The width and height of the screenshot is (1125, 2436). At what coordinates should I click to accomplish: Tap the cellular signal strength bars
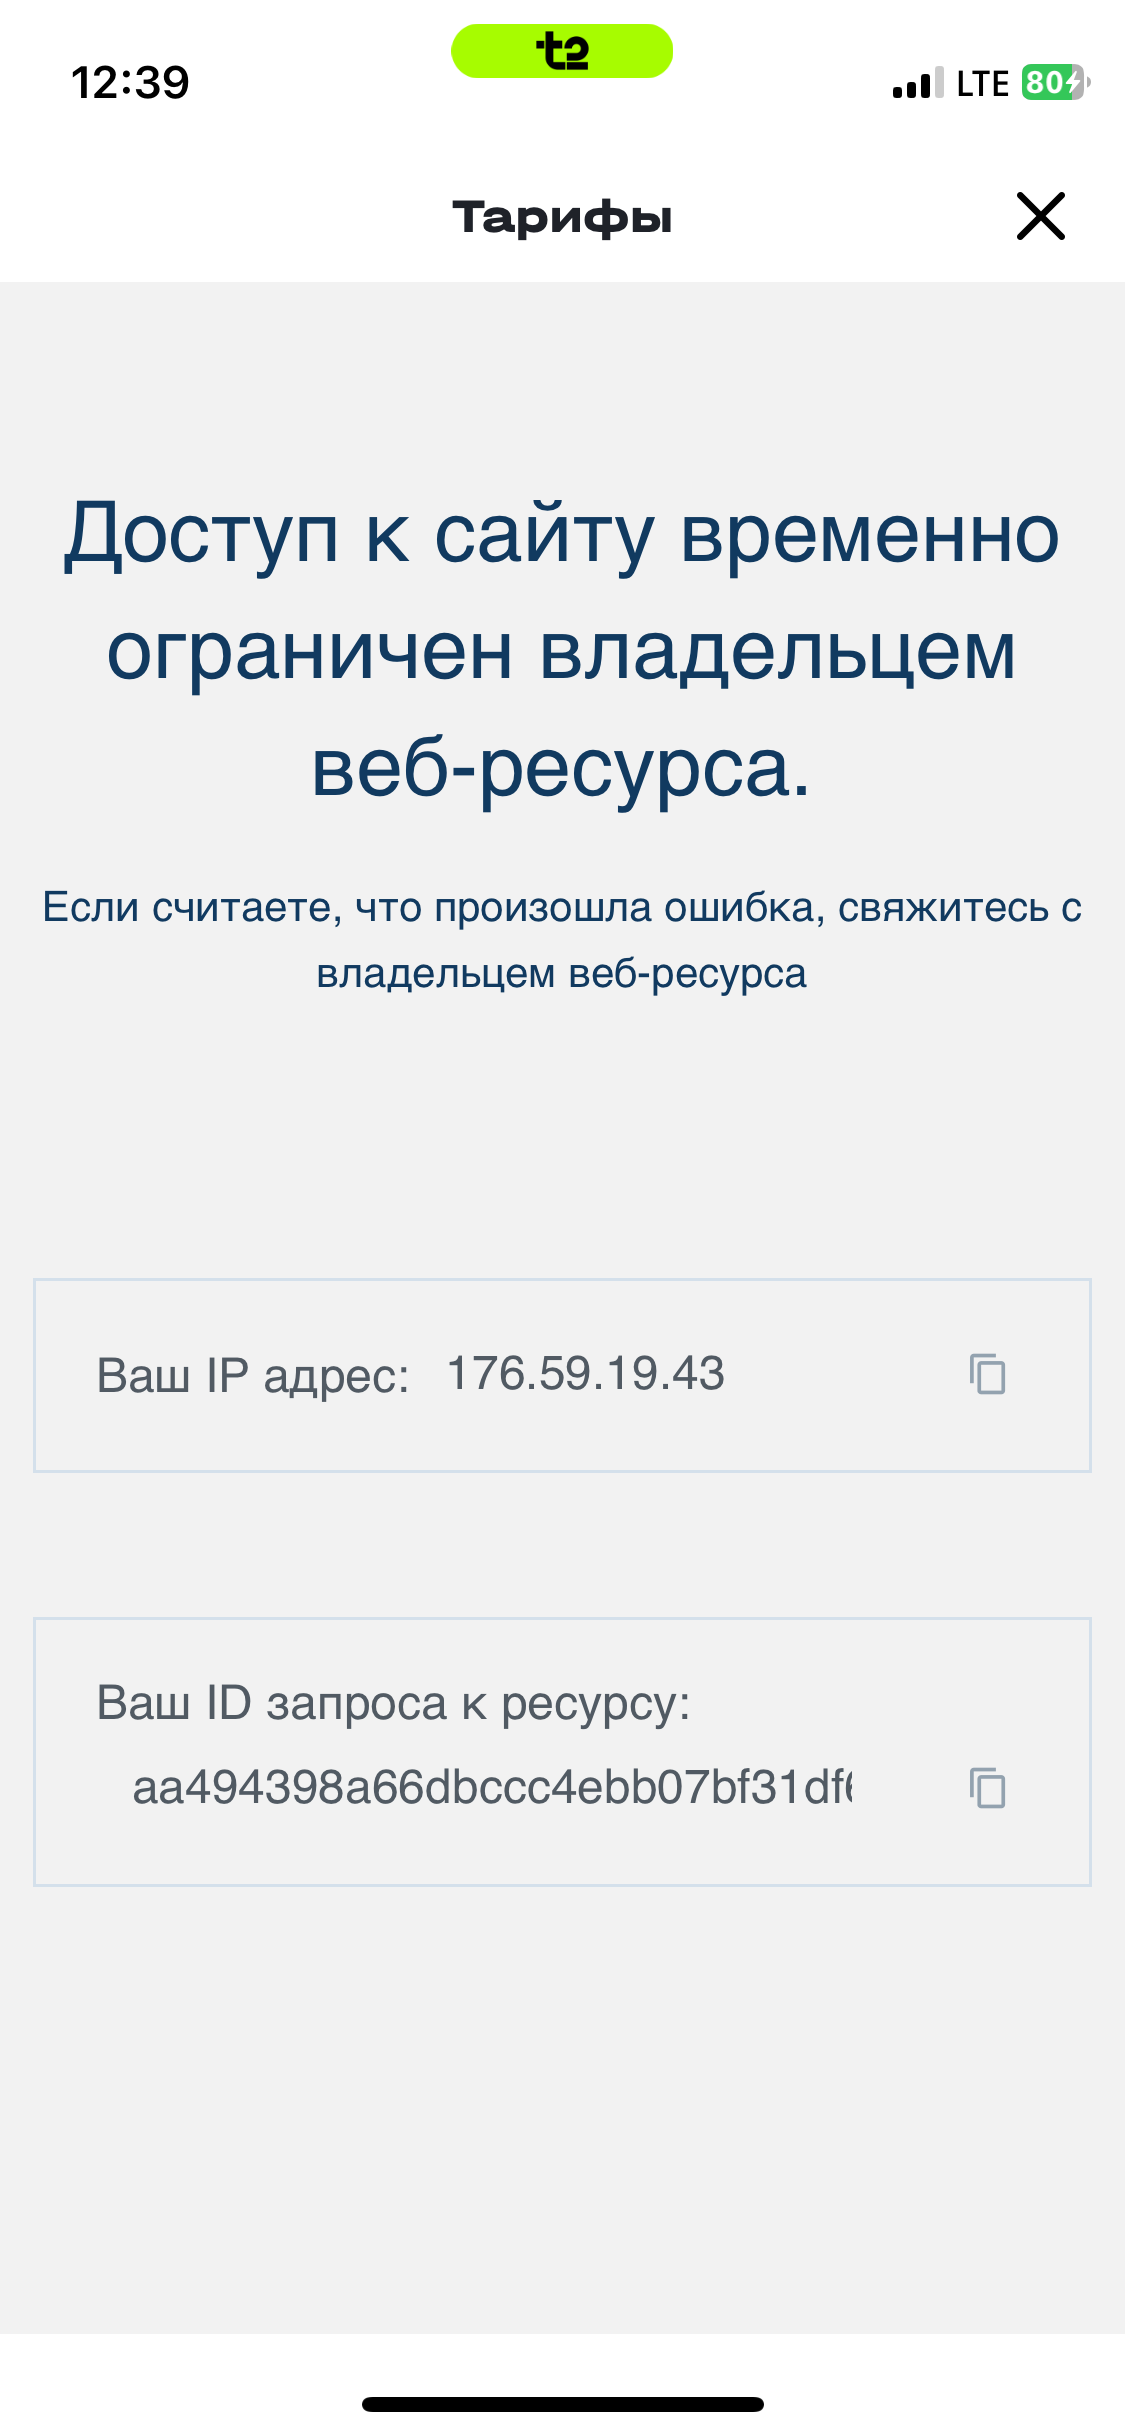pyautogui.click(x=917, y=84)
